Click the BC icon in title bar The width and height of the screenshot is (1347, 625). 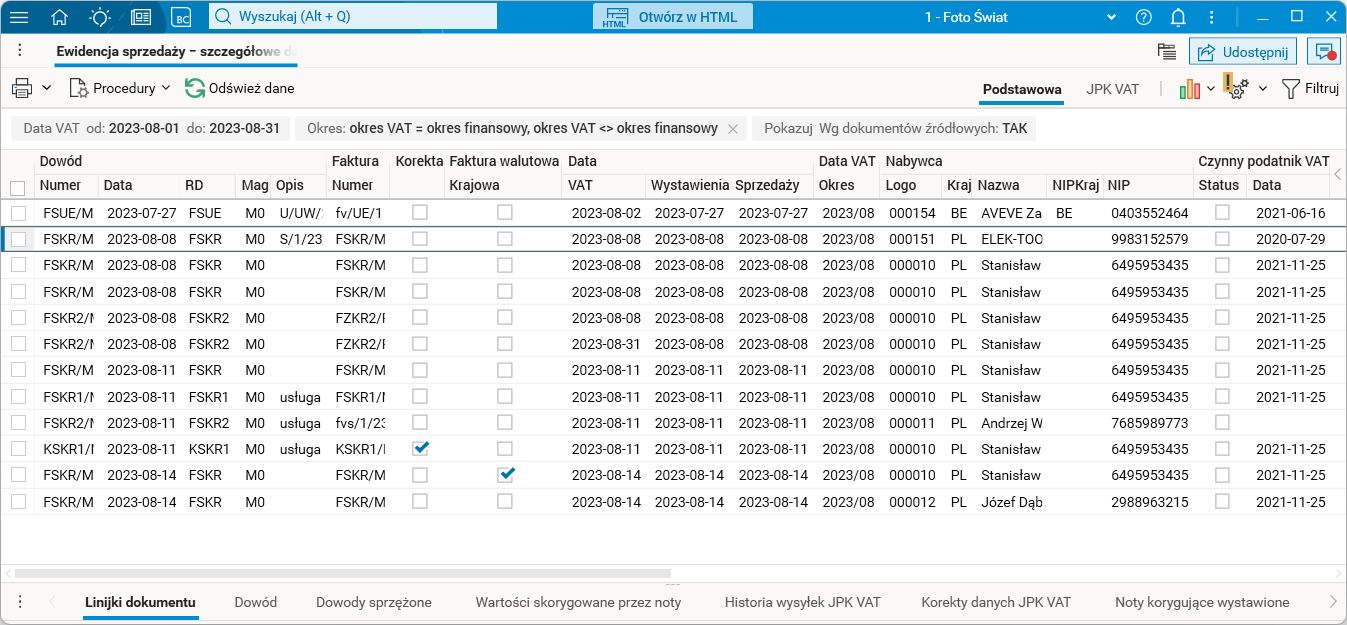coord(181,17)
